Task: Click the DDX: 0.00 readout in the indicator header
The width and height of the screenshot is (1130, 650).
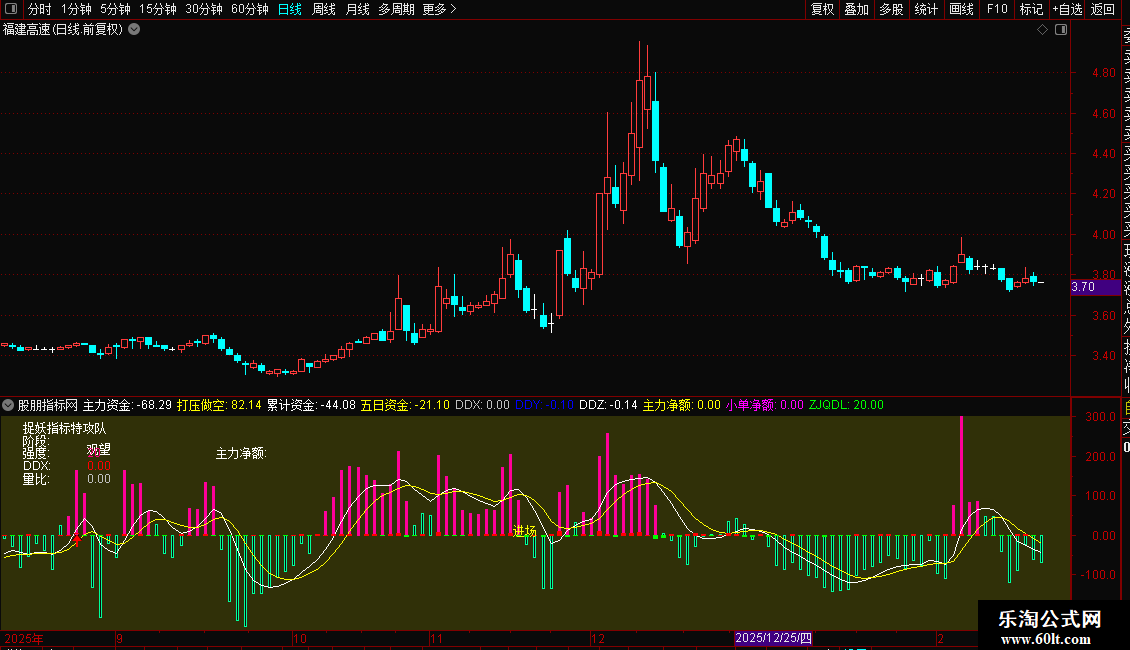Action: pyautogui.click(x=482, y=405)
